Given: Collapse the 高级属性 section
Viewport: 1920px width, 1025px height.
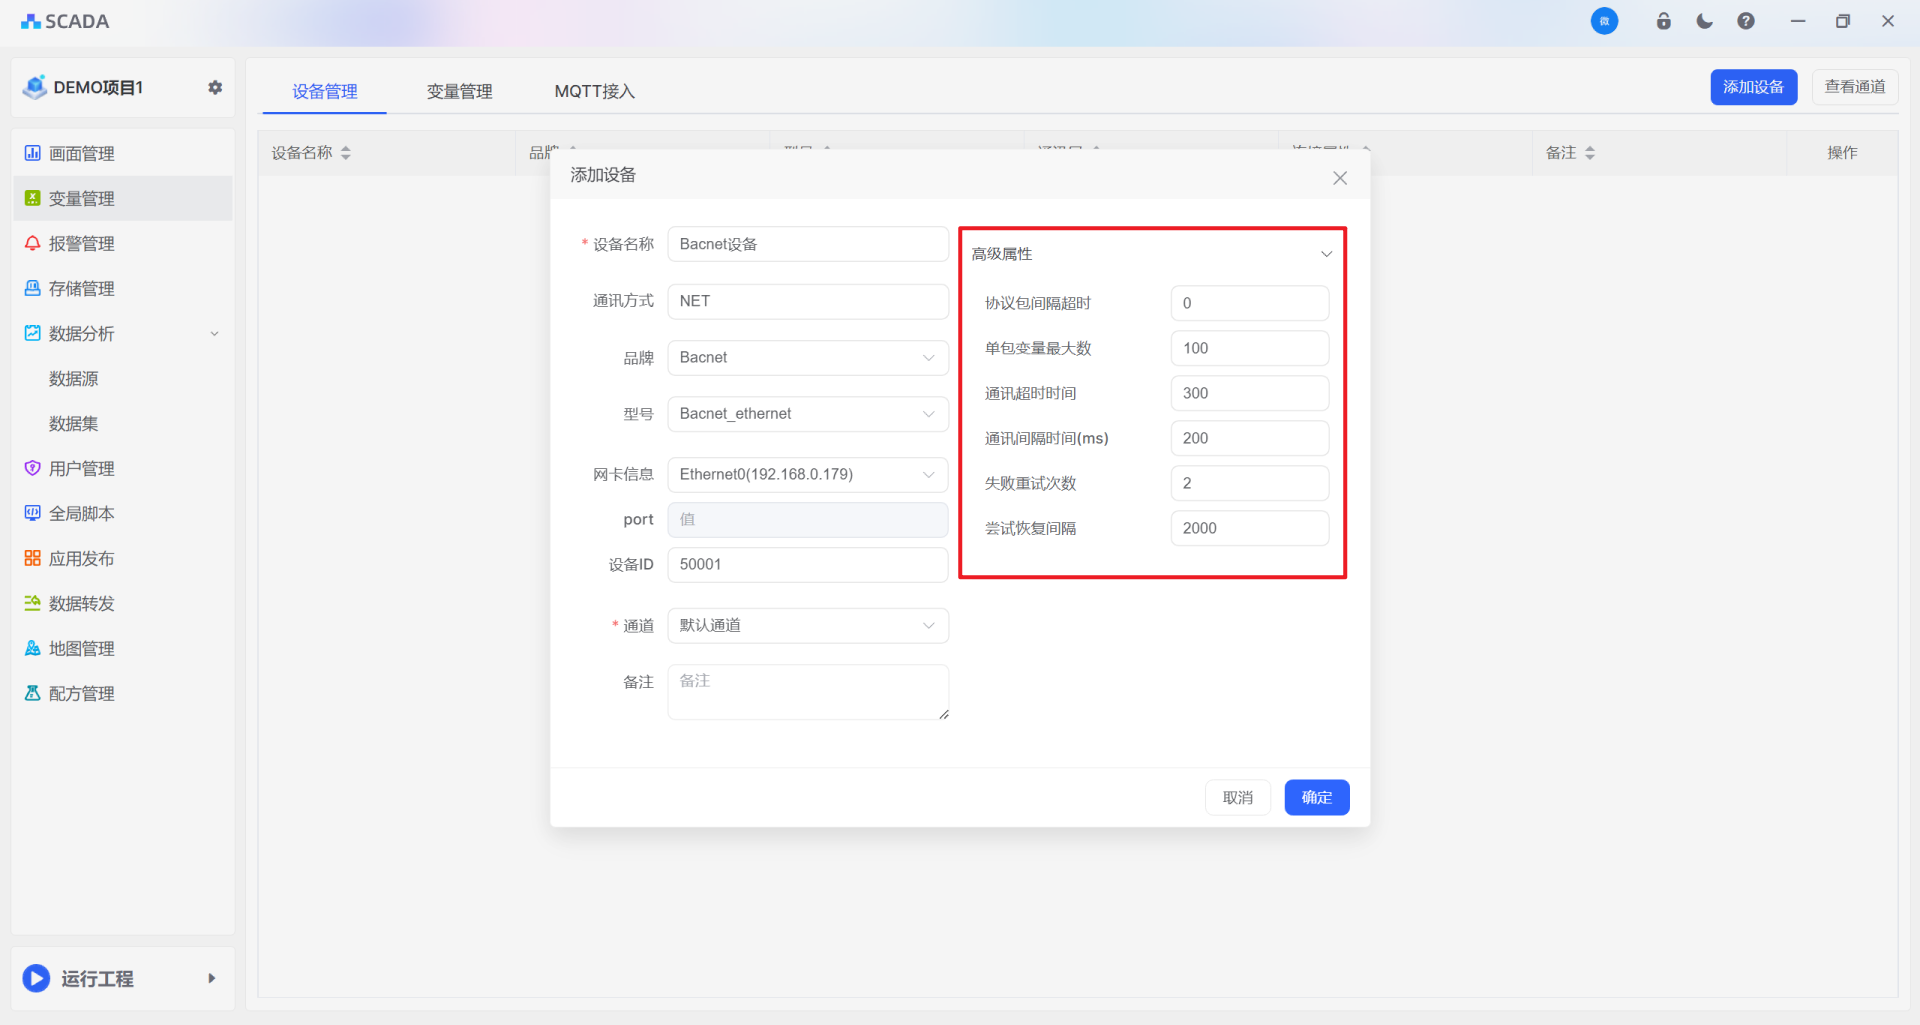Looking at the screenshot, I should pos(1326,254).
